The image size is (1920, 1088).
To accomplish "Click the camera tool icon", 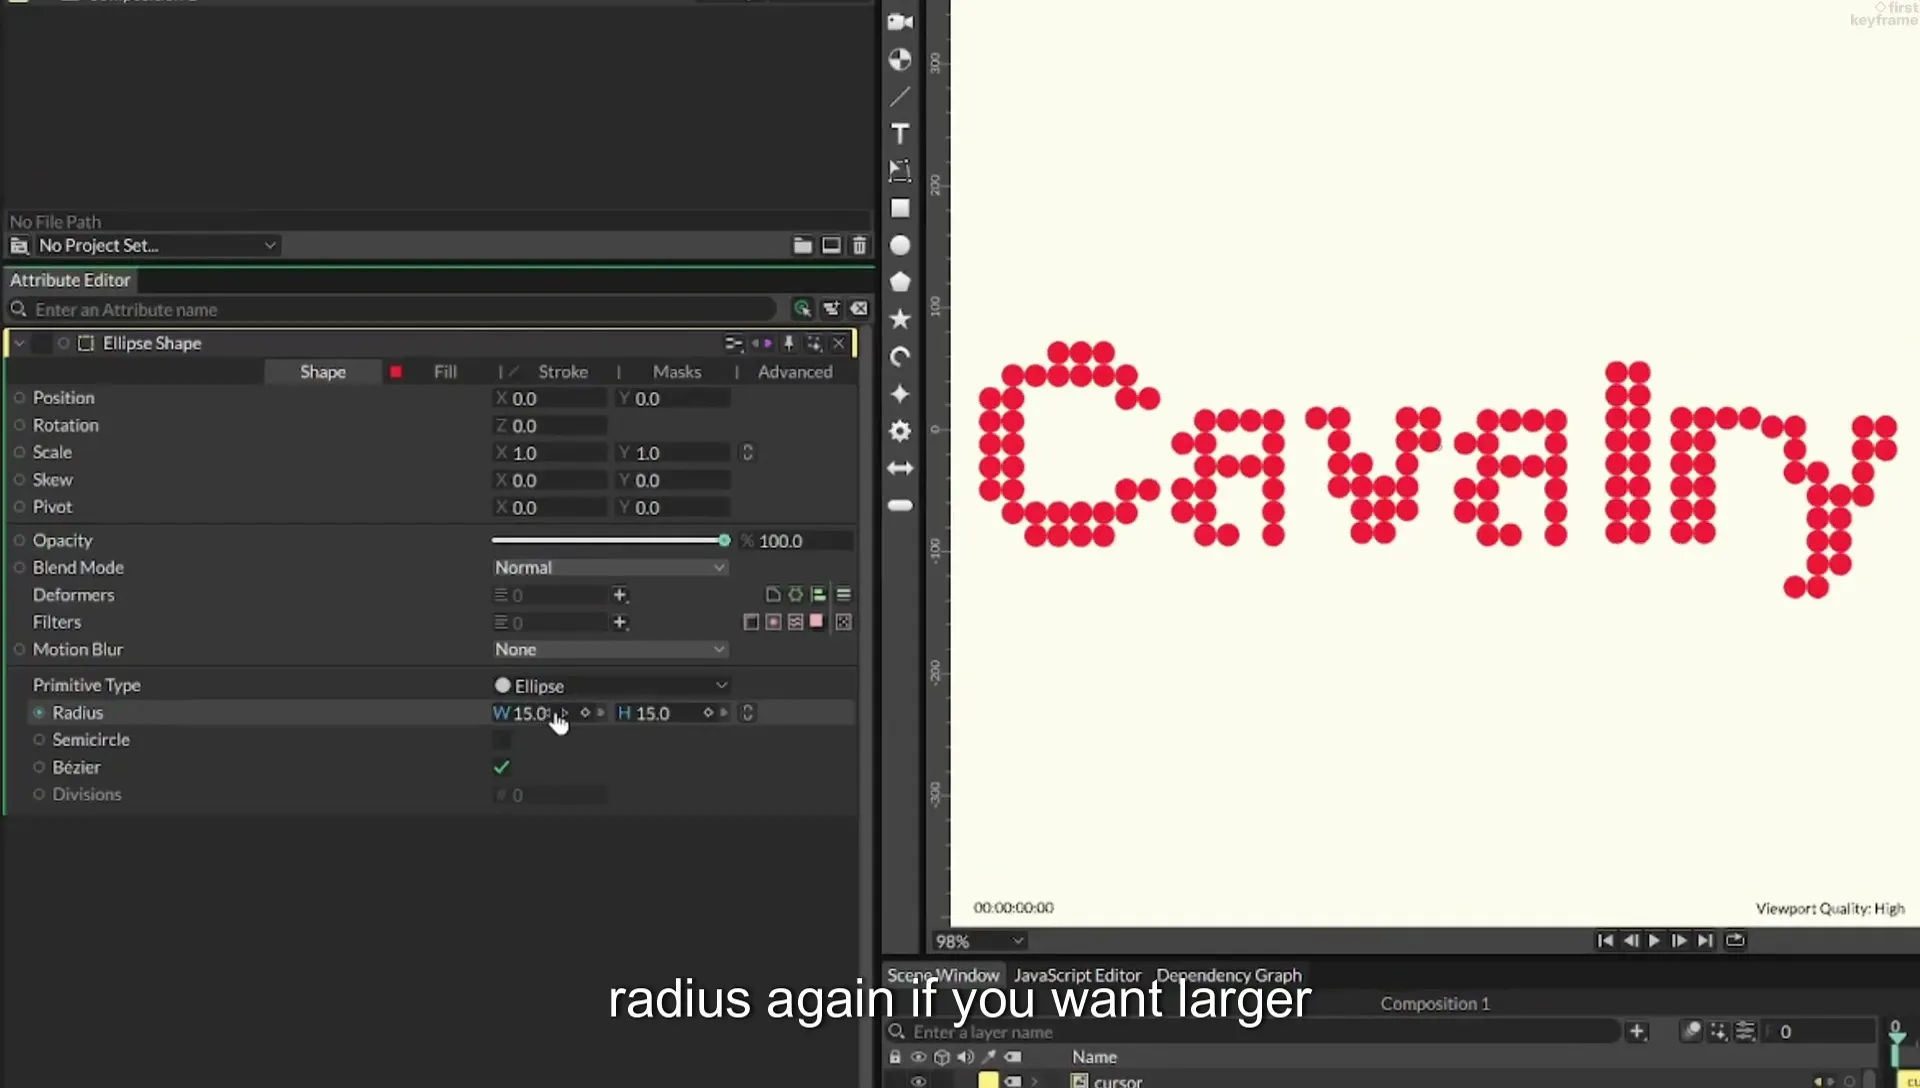I will [x=900, y=22].
